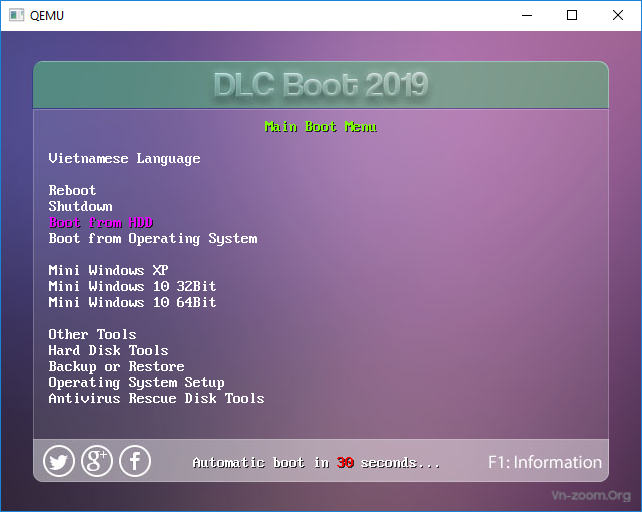
Task: Select the highlighted Boot from HDD entry
Action: 100,222
